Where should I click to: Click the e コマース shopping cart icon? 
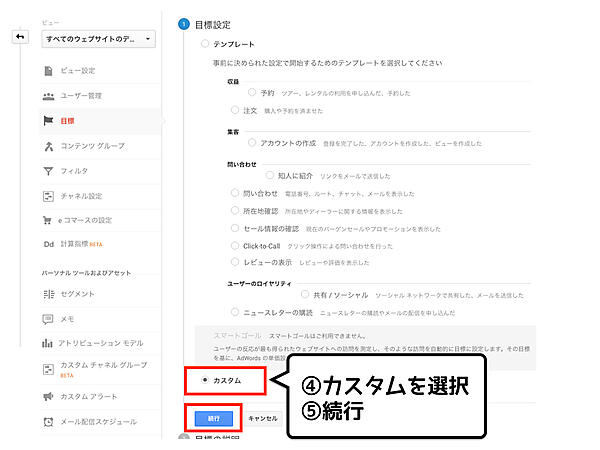point(47,220)
